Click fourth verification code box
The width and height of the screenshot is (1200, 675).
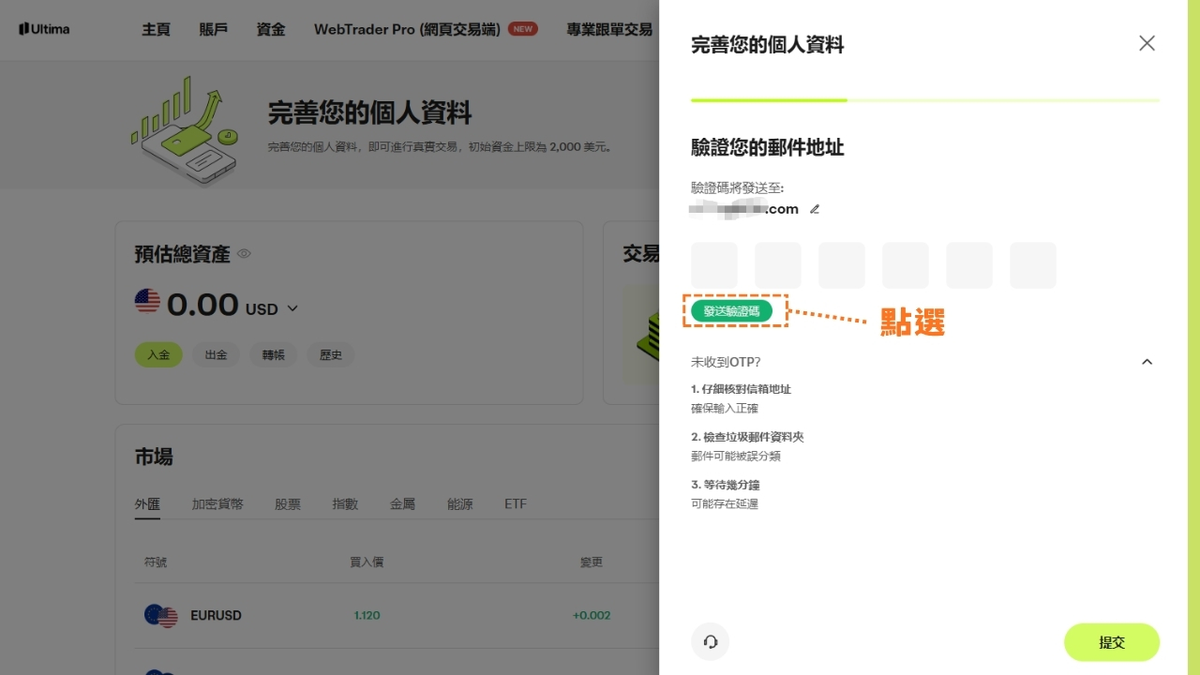click(x=905, y=265)
